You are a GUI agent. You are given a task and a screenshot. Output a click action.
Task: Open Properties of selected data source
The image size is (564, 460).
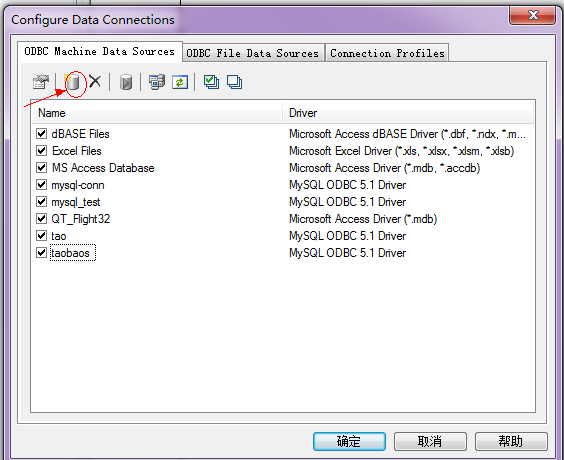tap(41, 82)
